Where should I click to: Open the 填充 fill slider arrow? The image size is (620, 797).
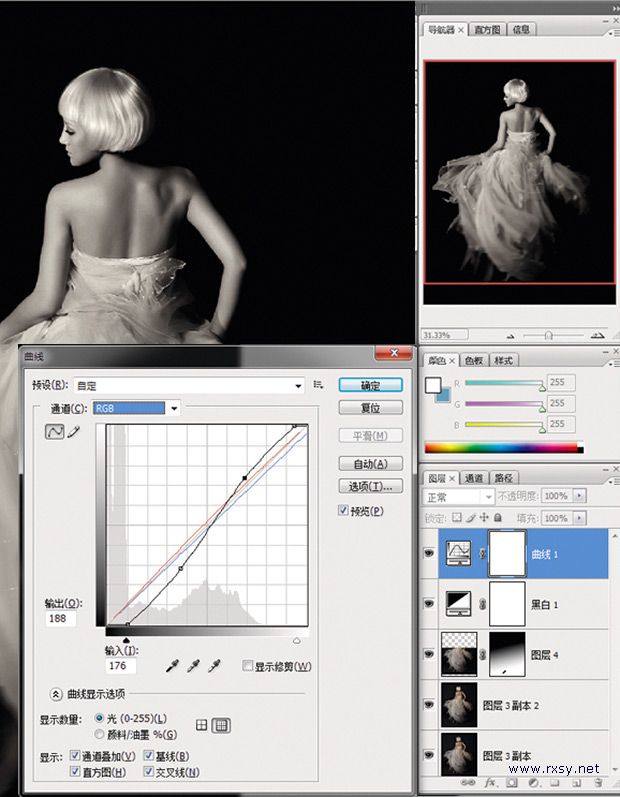click(x=580, y=518)
